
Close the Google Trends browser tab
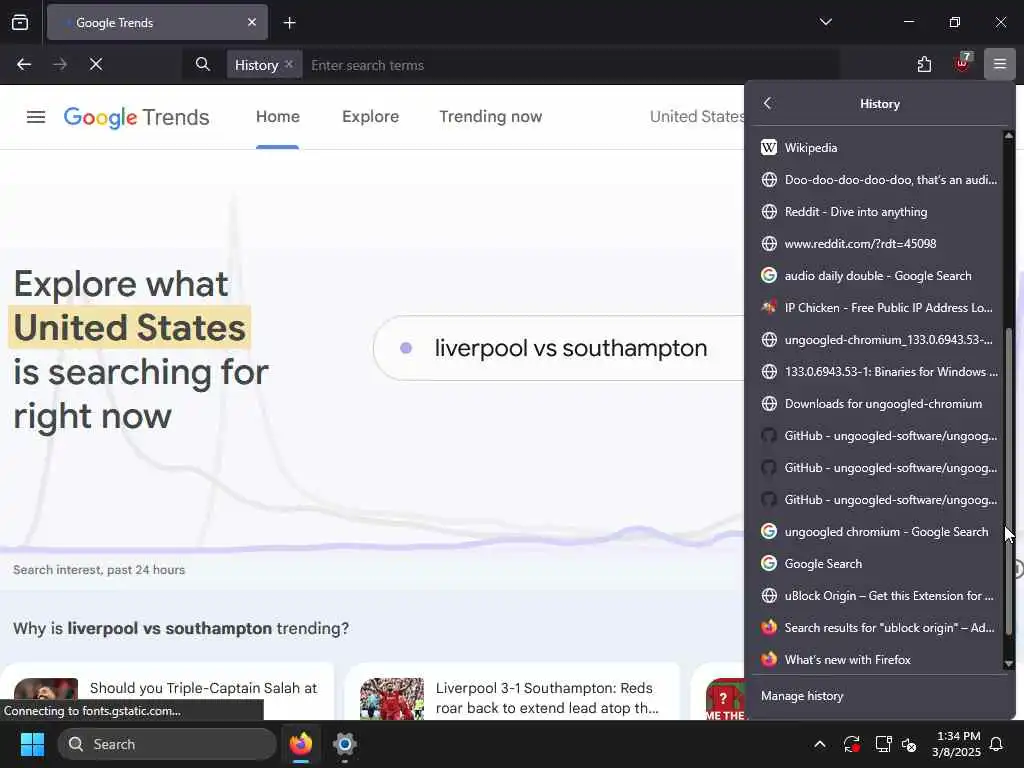(251, 23)
